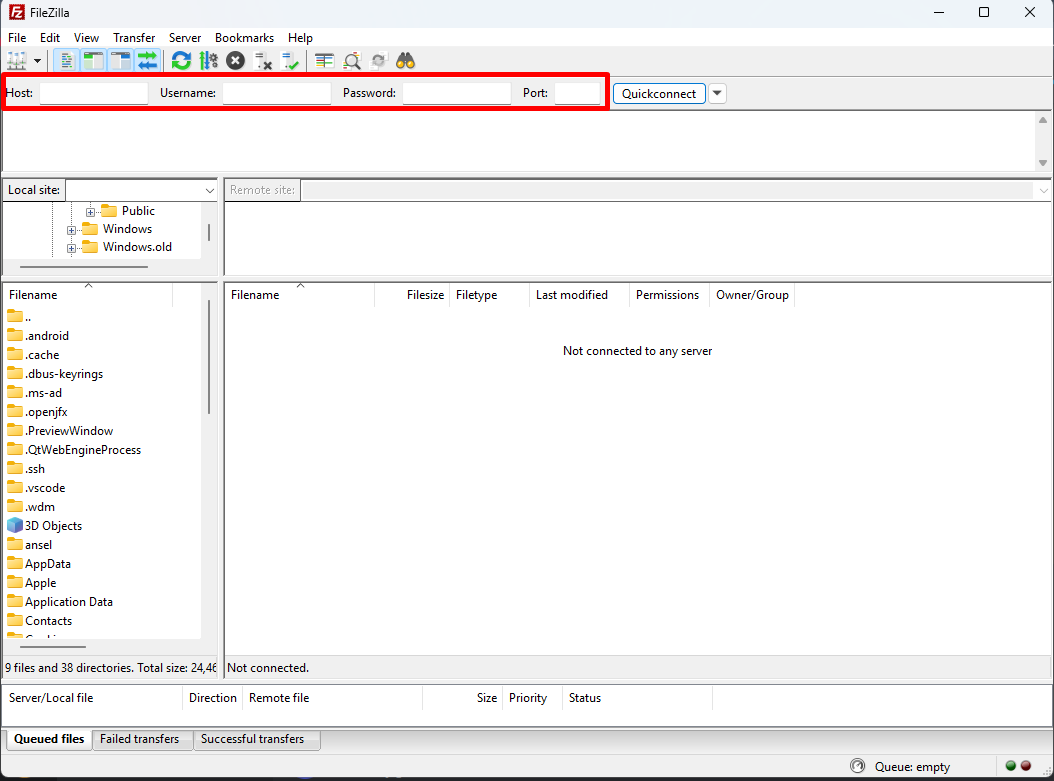
Task: Toggle the message log display
Action: click(x=66, y=60)
